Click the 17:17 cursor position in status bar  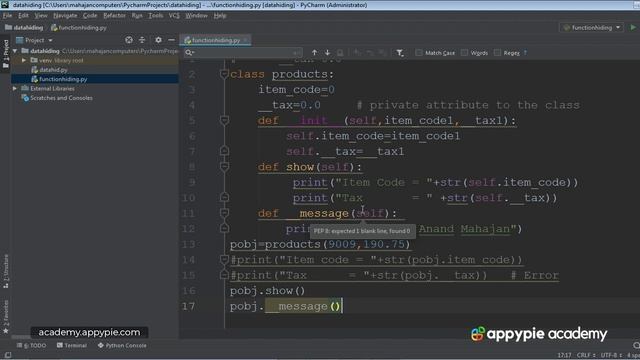pos(564,356)
